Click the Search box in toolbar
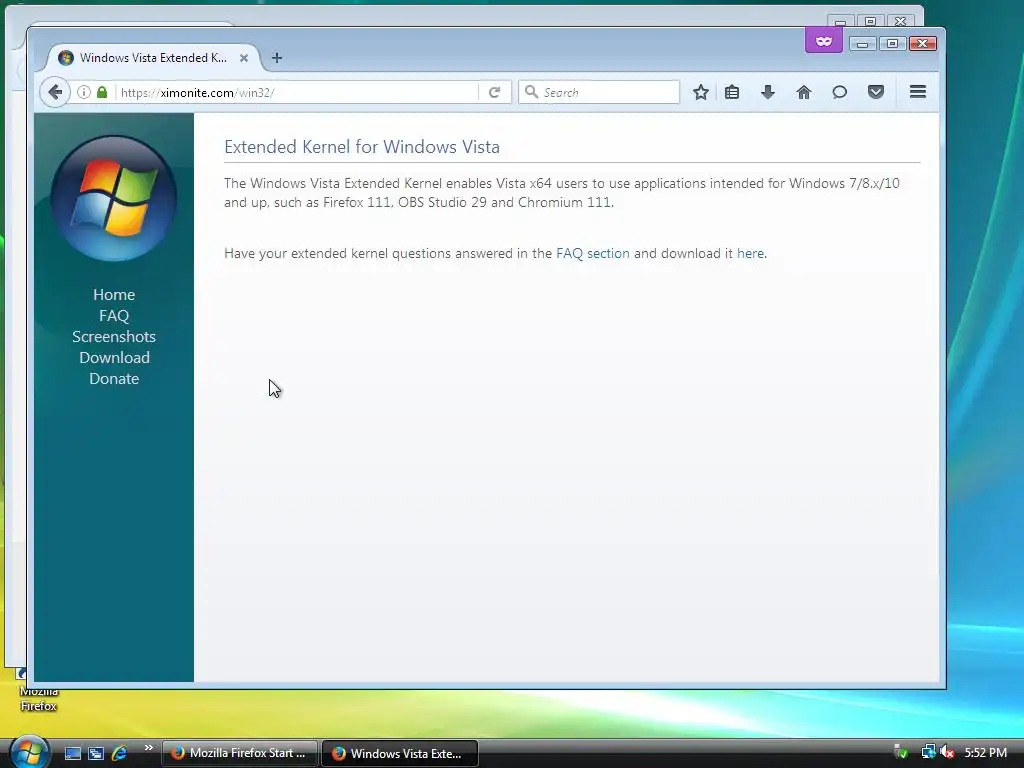The height and width of the screenshot is (768, 1024). pos(599,92)
